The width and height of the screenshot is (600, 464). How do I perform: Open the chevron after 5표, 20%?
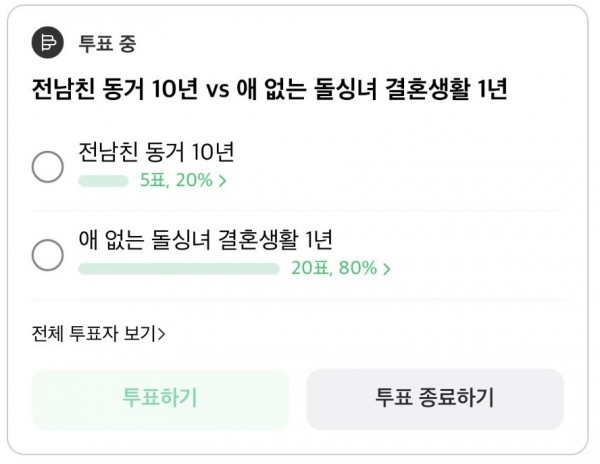[x=222, y=181]
